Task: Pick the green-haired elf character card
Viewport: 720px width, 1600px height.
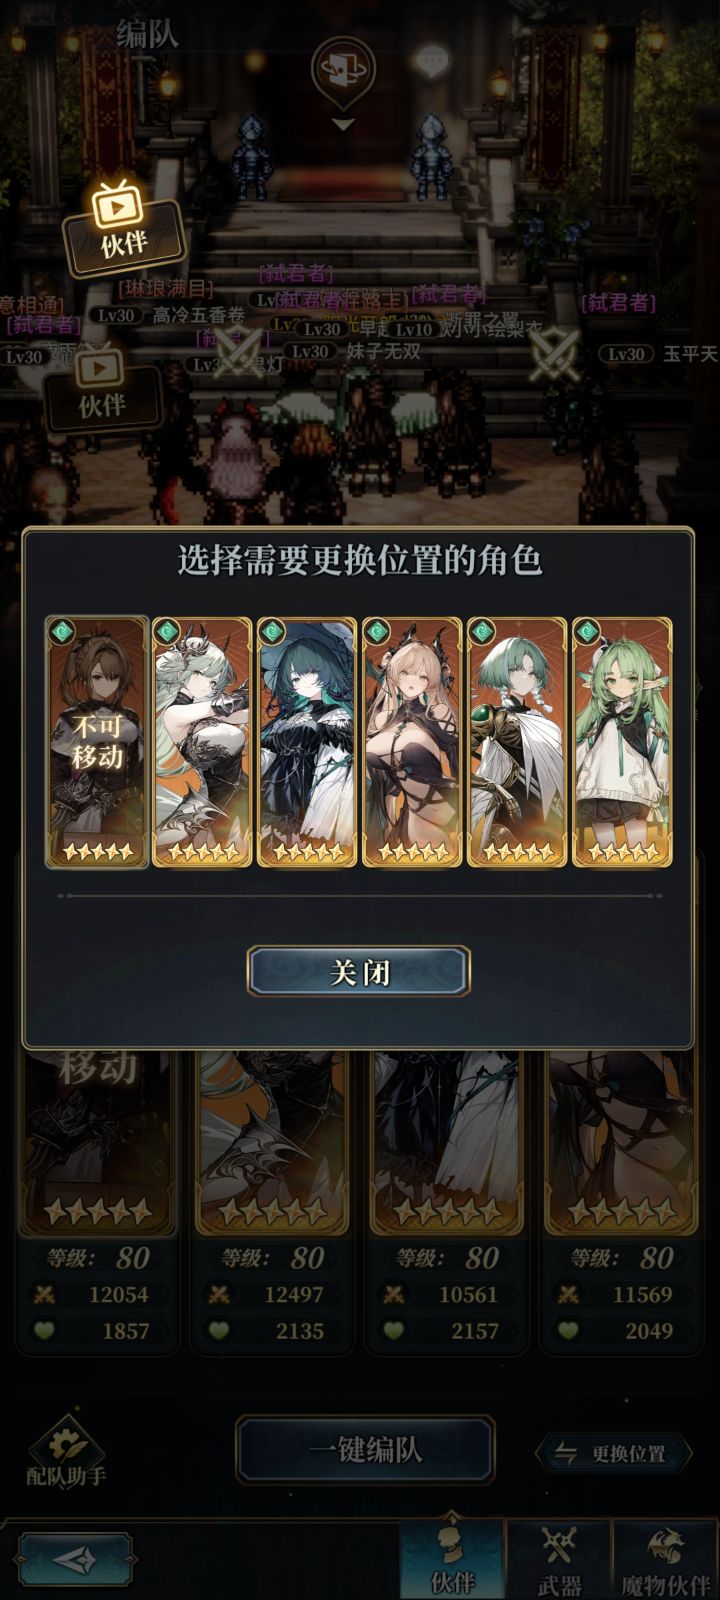Action: (622, 742)
